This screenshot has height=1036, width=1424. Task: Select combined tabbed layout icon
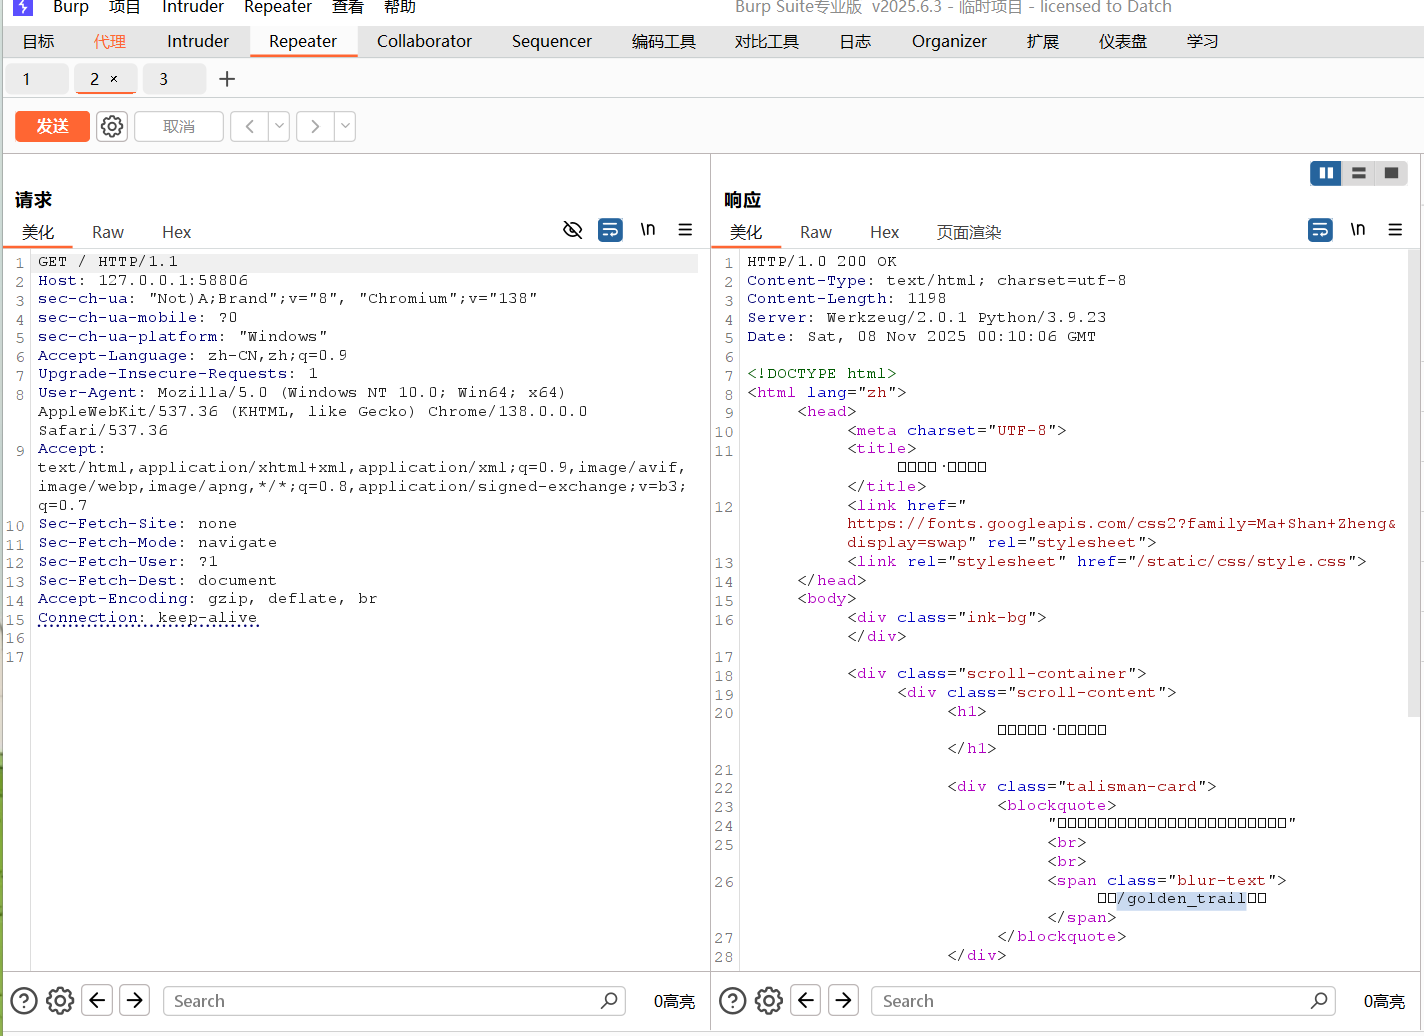(1391, 173)
